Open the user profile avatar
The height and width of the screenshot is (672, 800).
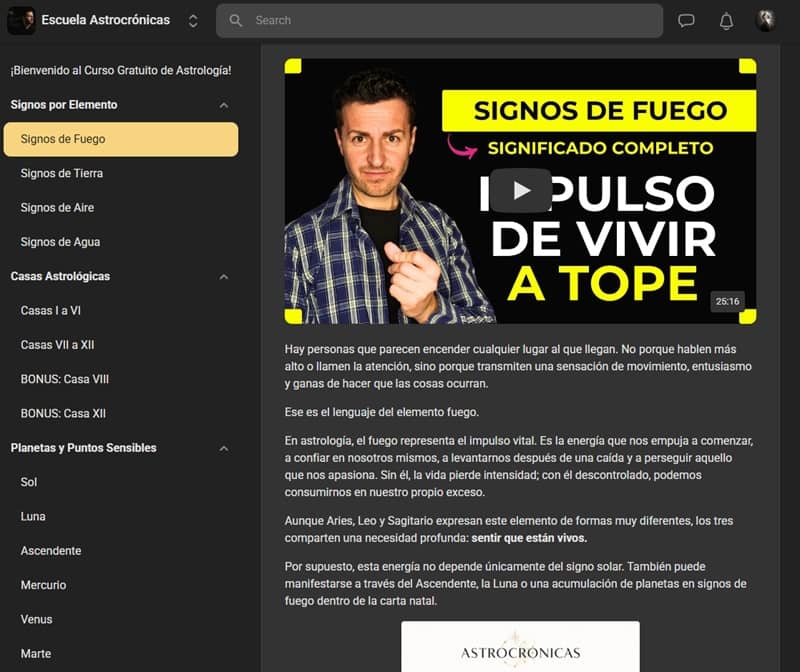(765, 20)
